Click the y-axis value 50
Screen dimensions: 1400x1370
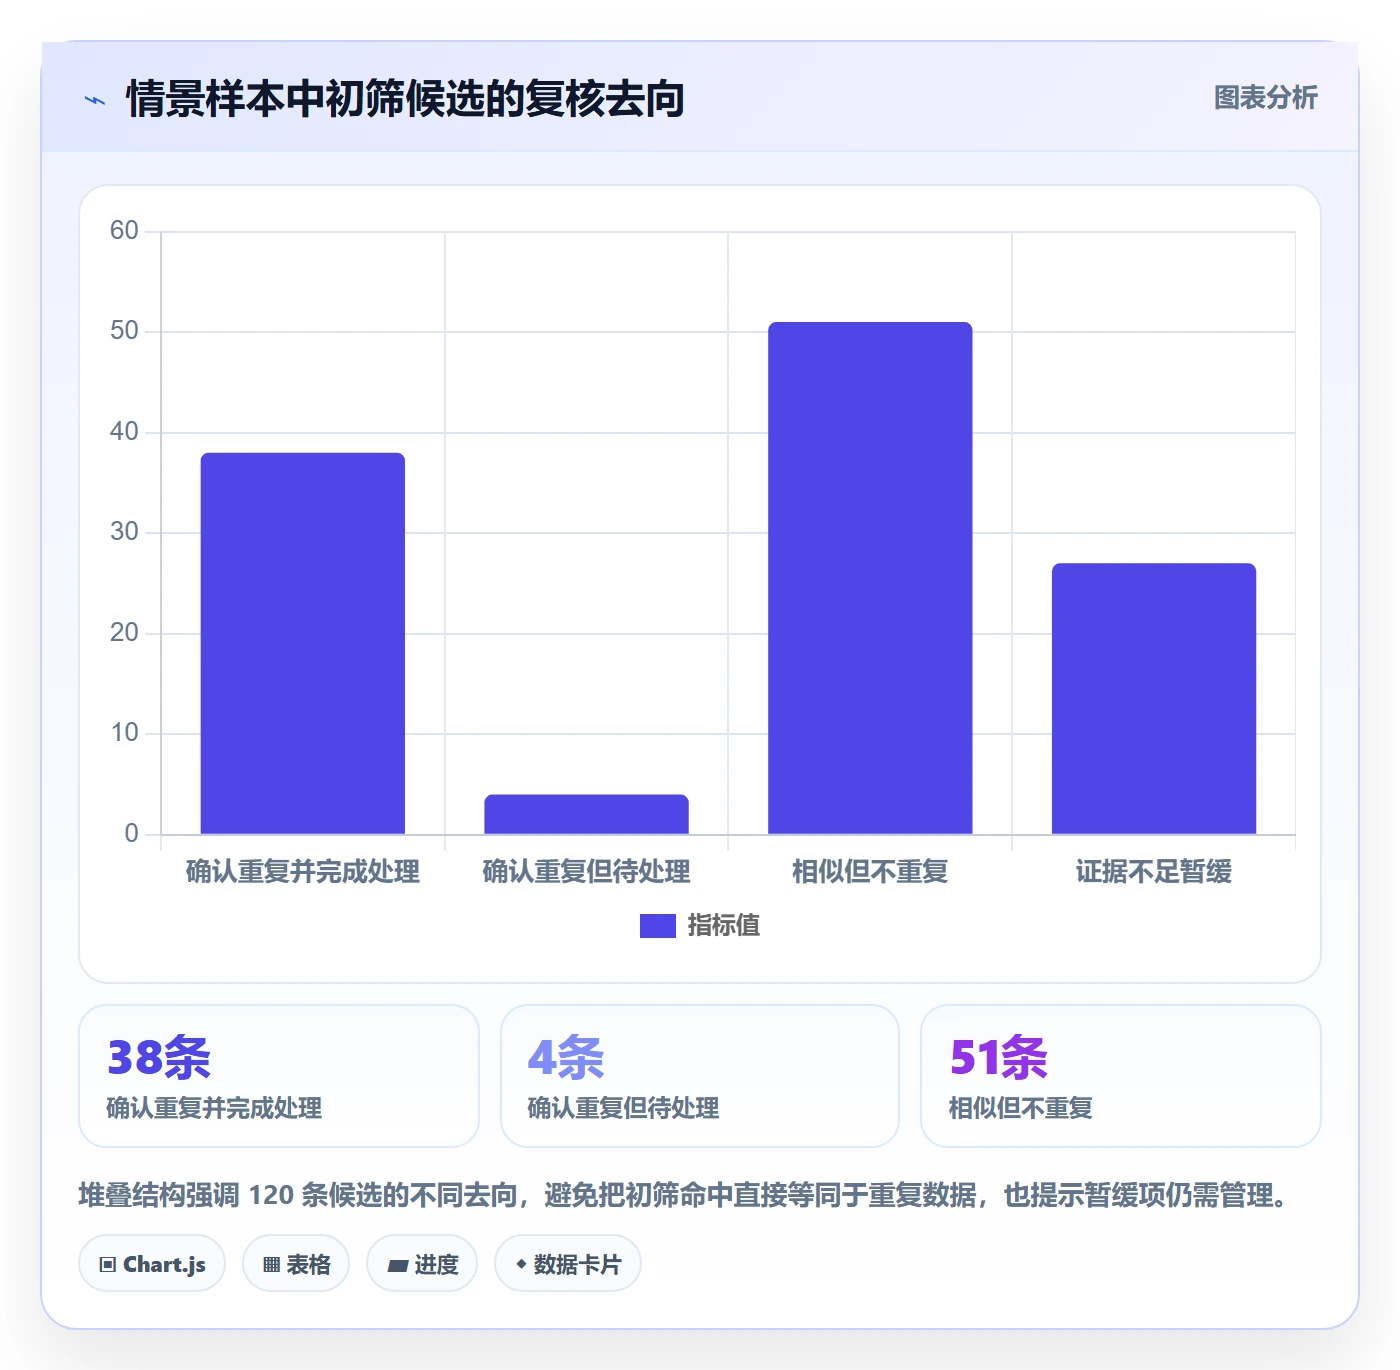coord(124,331)
